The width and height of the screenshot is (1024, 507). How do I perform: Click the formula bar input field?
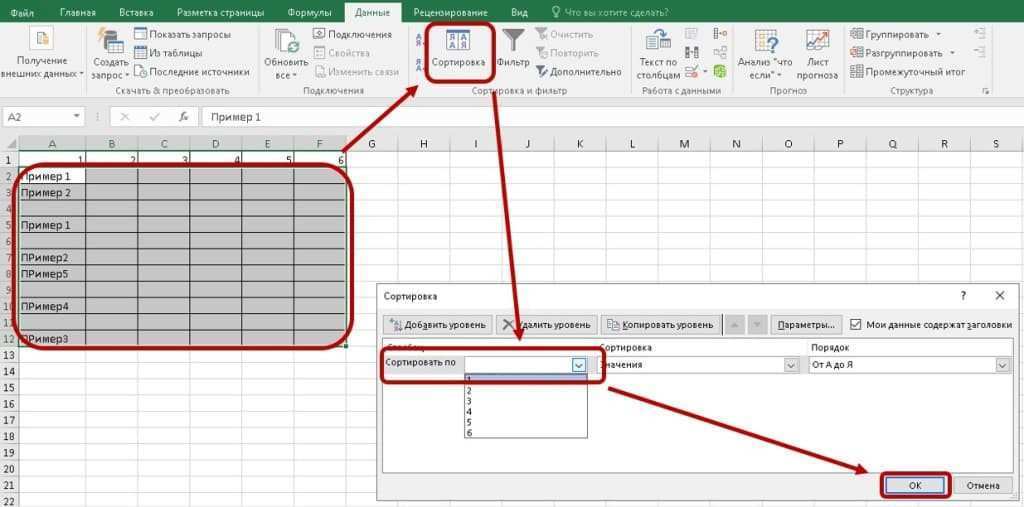(600, 117)
